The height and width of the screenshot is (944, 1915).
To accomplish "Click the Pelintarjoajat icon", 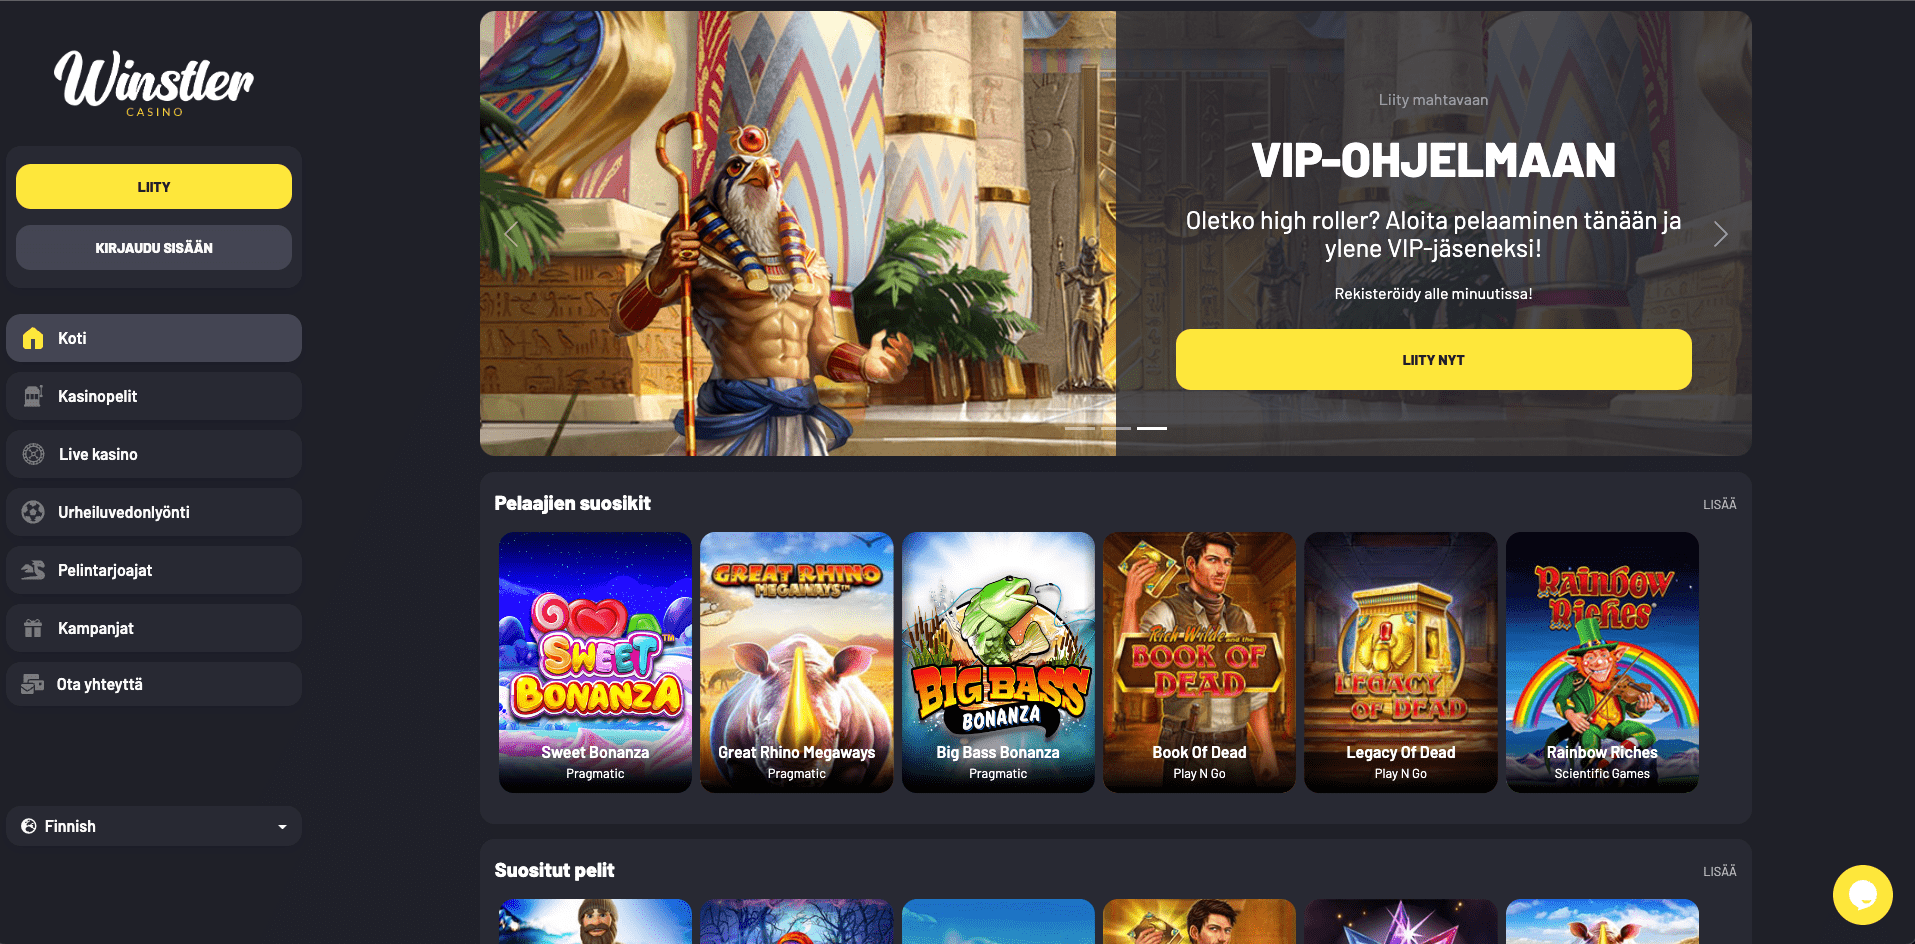I will tap(33, 570).
